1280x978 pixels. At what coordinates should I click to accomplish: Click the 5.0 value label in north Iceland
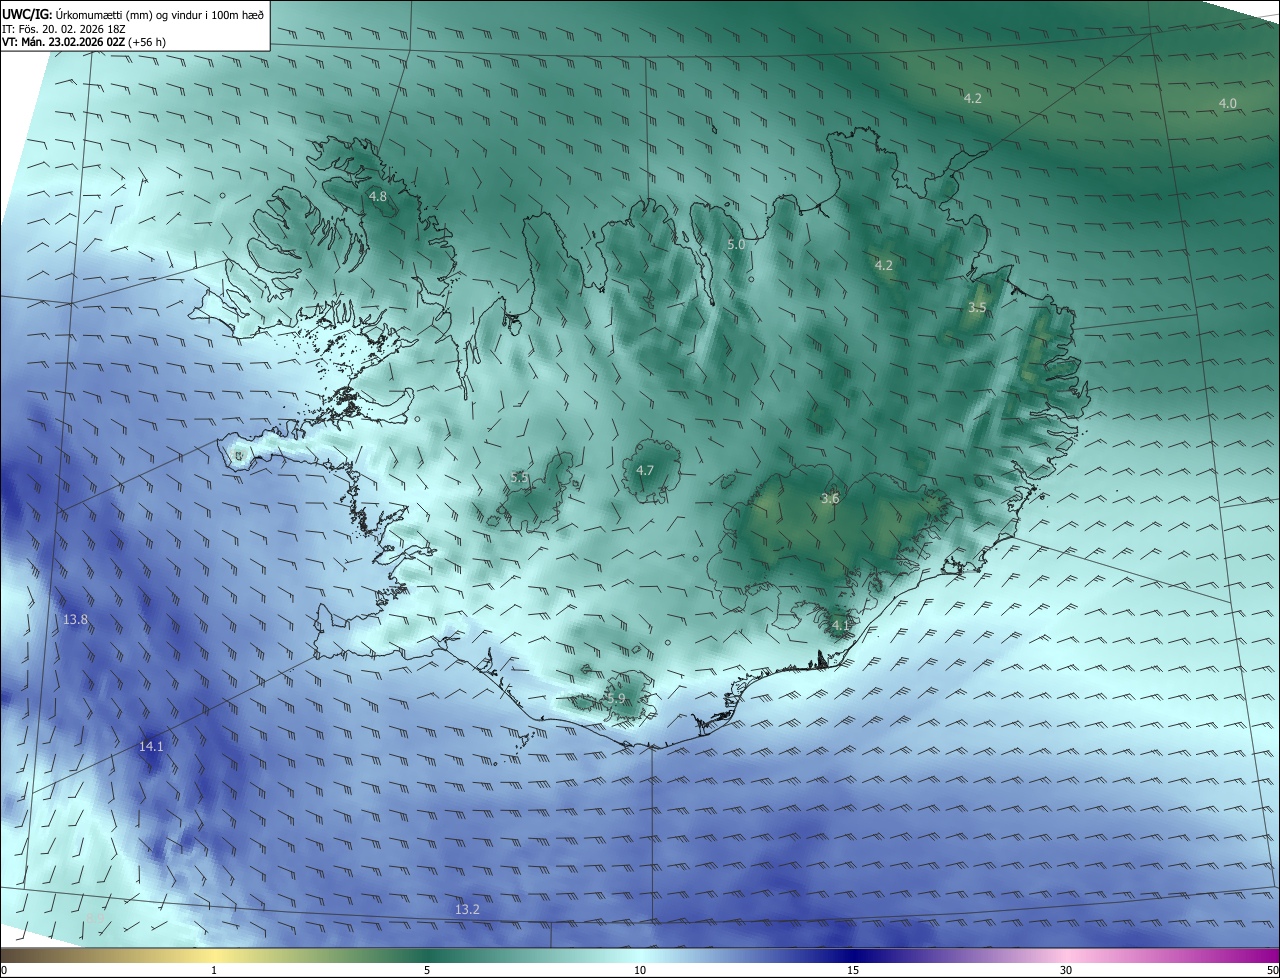(736, 244)
